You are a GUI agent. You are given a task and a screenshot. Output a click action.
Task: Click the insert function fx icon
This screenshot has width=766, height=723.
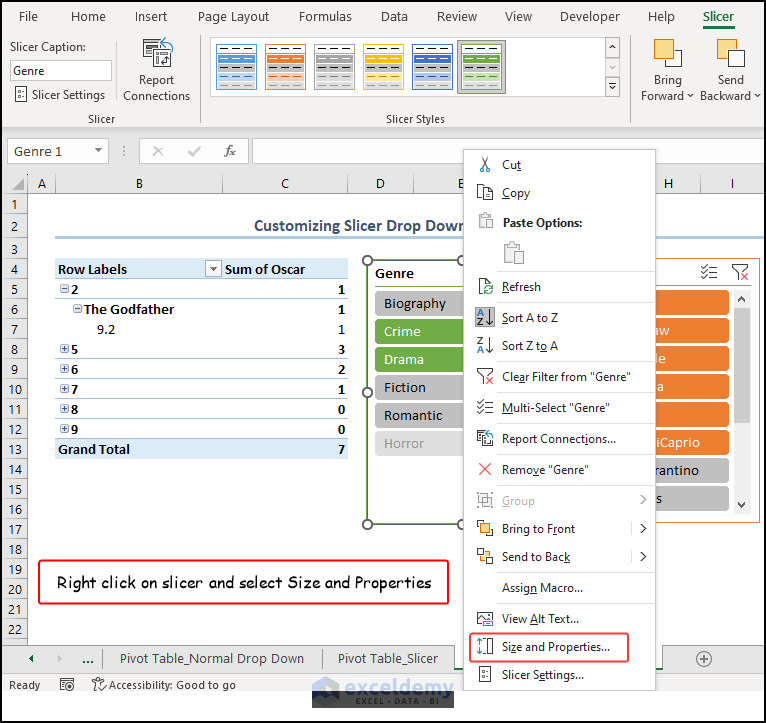pos(230,151)
